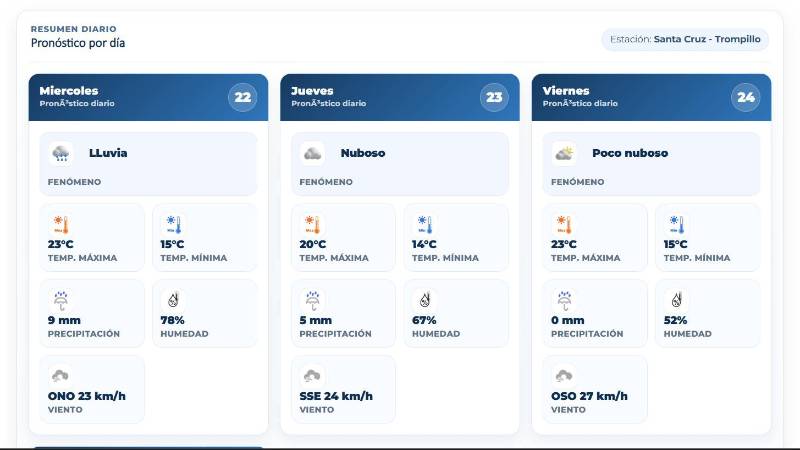Click the 67% Humedad tile on Jueves
Viewport: 800px width, 450px height.
[456, 313]
